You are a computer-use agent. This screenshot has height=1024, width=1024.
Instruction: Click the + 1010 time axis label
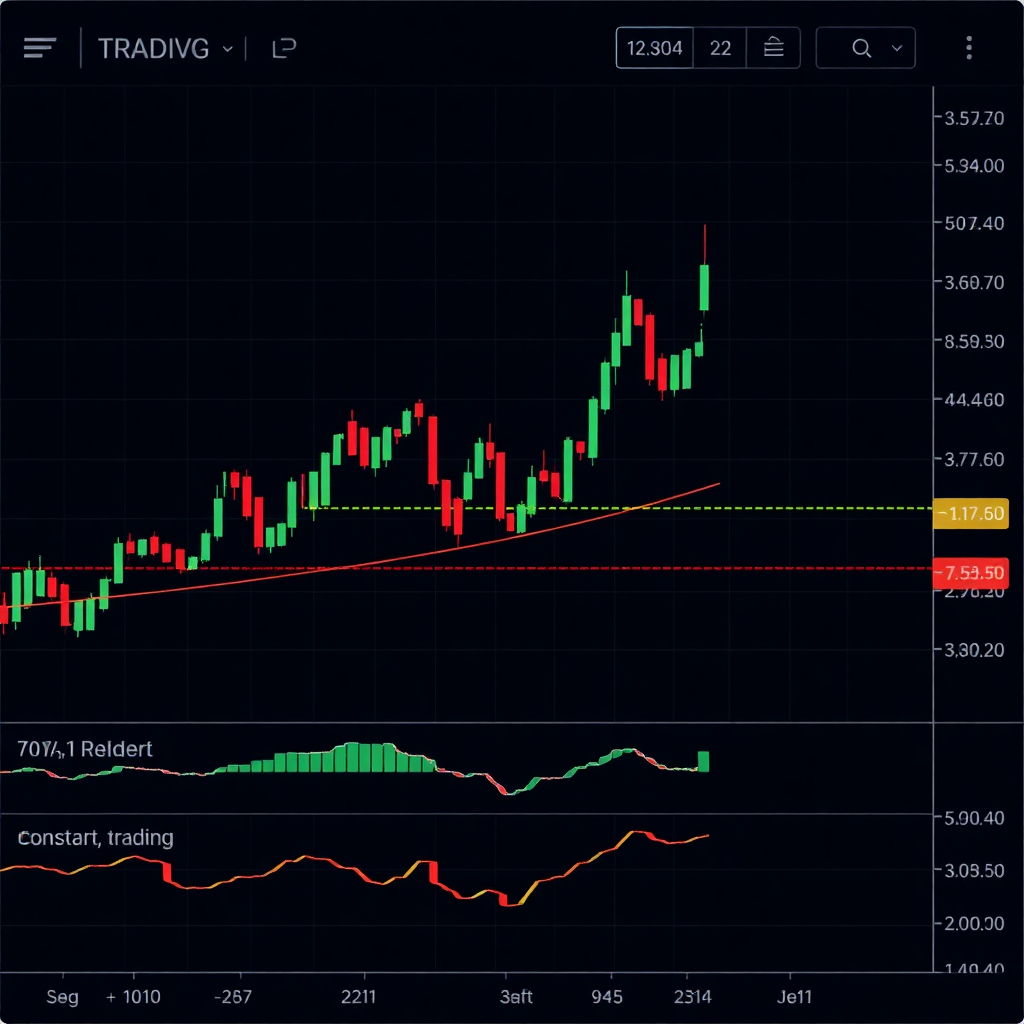133,997
